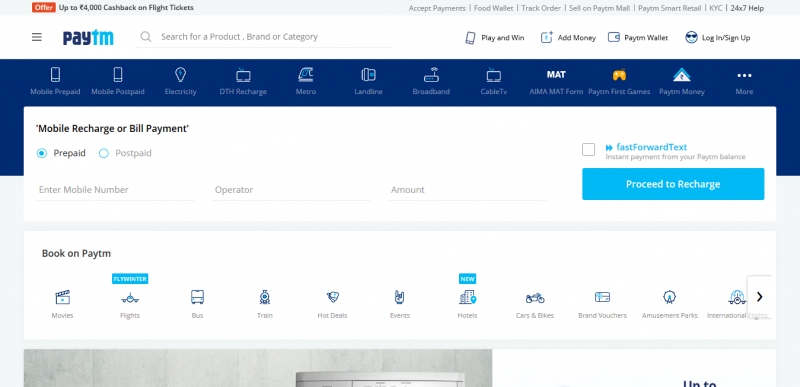Screen dimensions: 800x387
Task: Click the Log In avatar icon
Action: click(691, 37)
